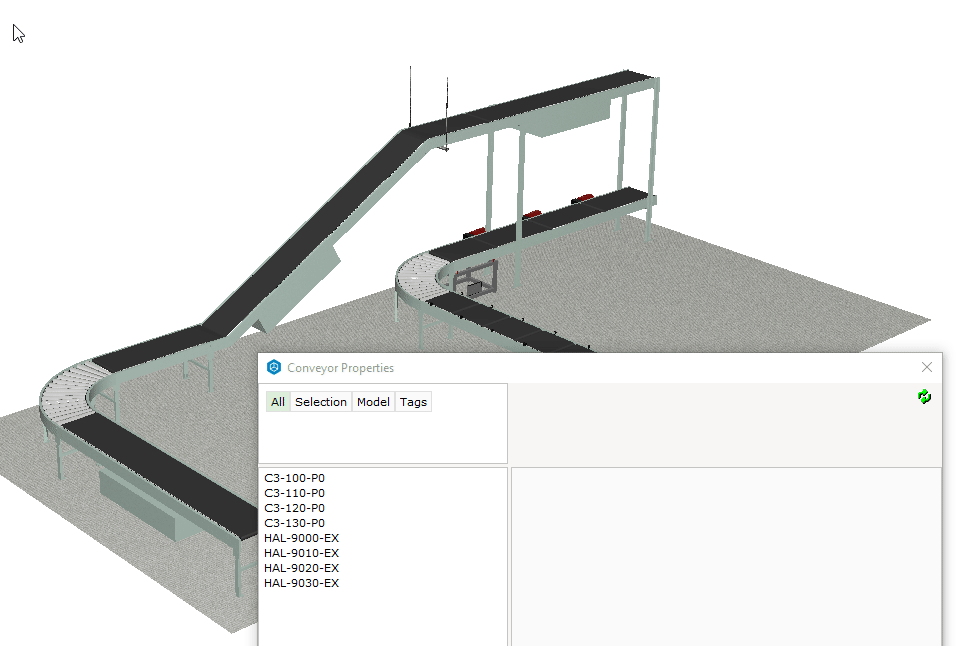
Task: Click the hexagon icon in the dialog title bar
Action: click(273, 367)
